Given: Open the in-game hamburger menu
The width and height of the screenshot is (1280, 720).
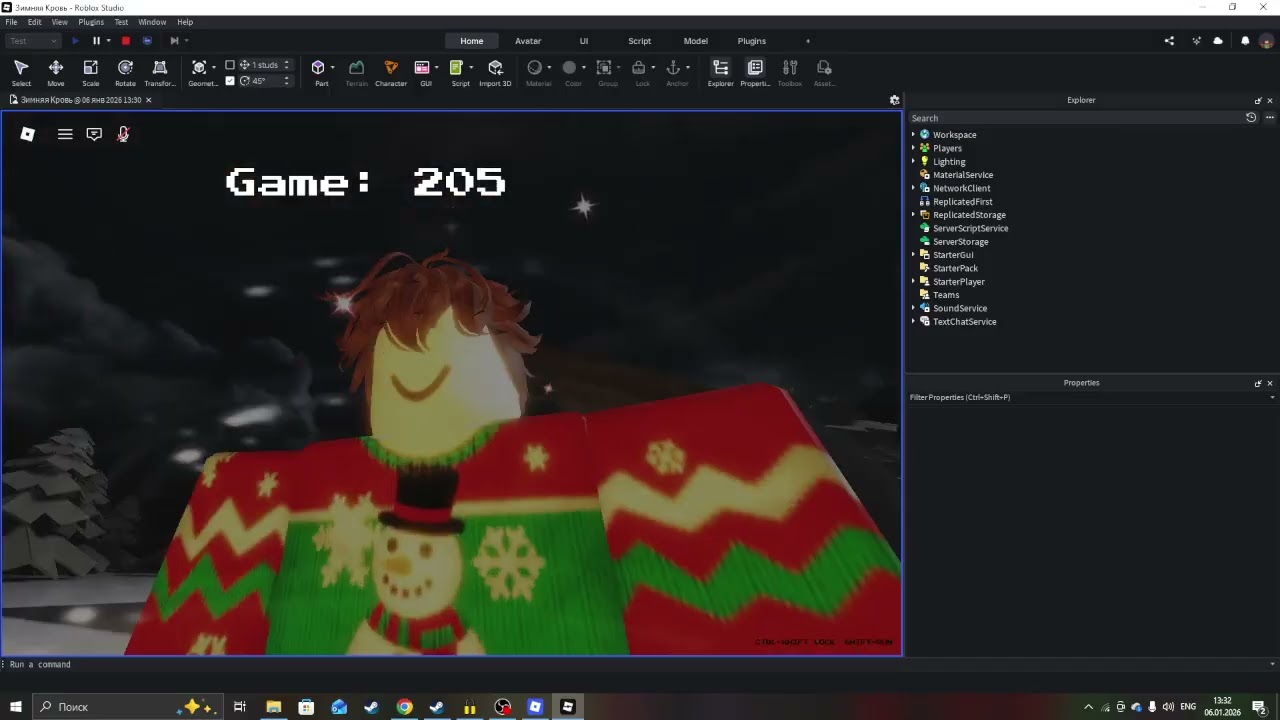Looking at the screenshot, I should [x=65, y=134].
